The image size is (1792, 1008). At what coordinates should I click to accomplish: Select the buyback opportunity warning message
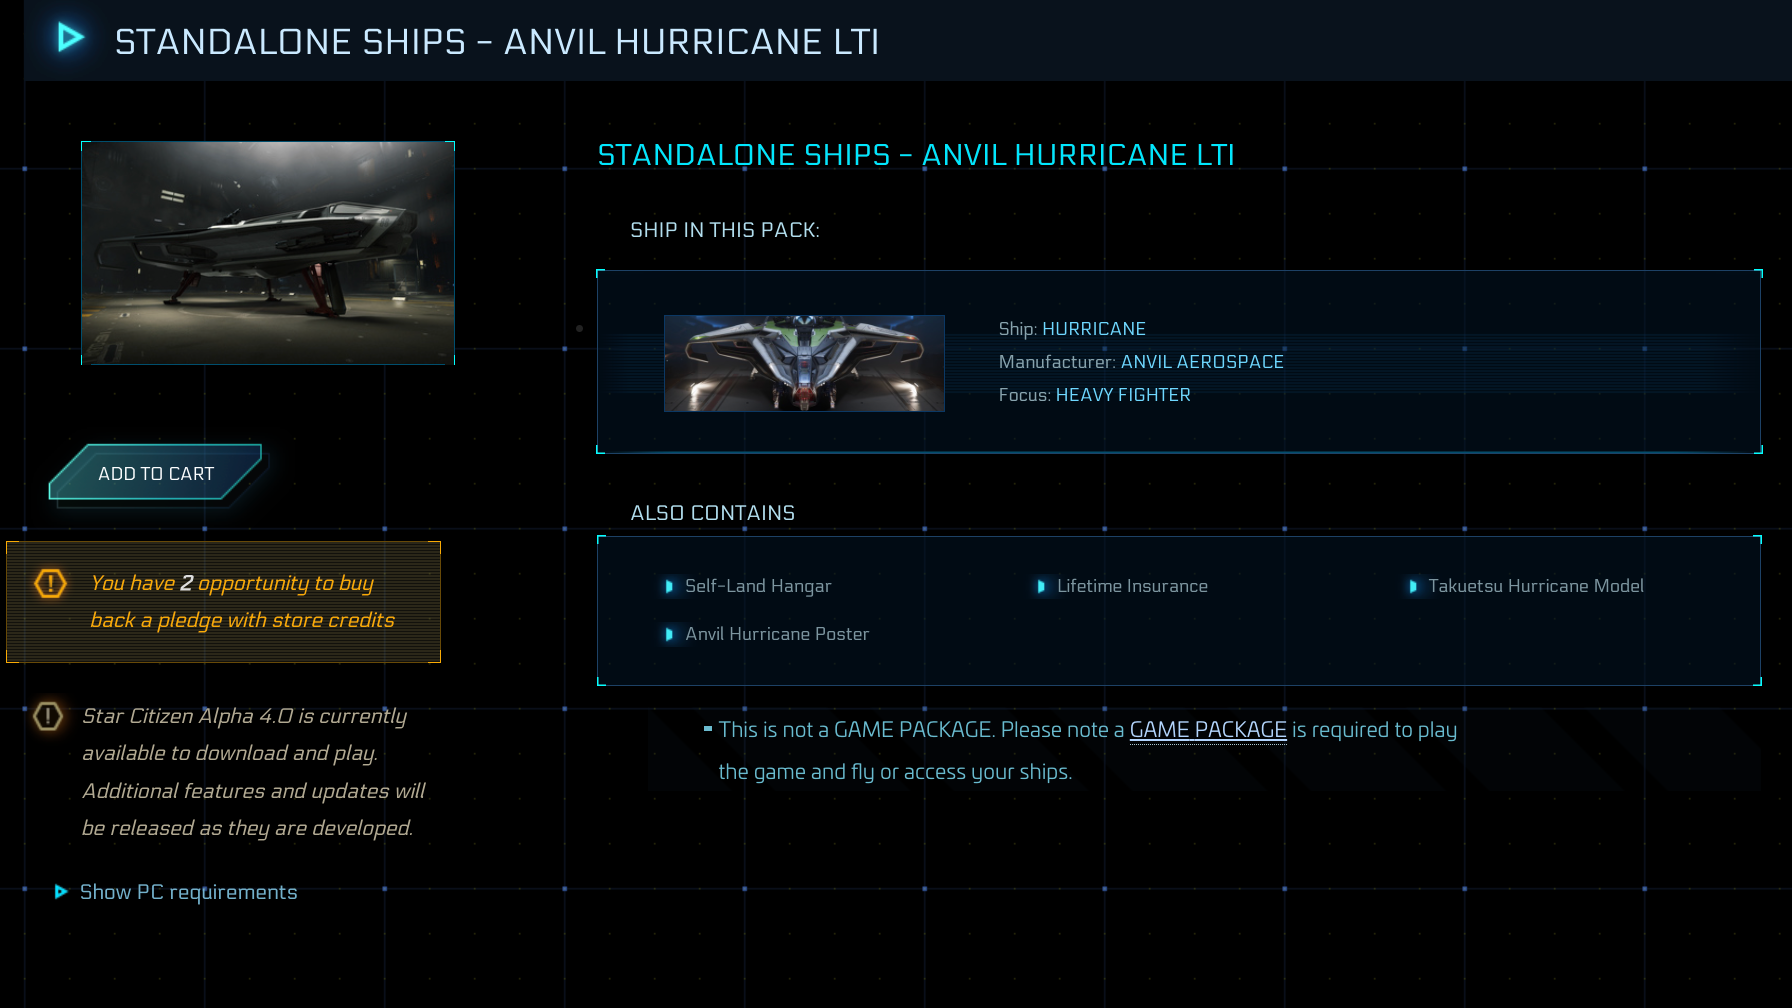click(x=242, y=601)
